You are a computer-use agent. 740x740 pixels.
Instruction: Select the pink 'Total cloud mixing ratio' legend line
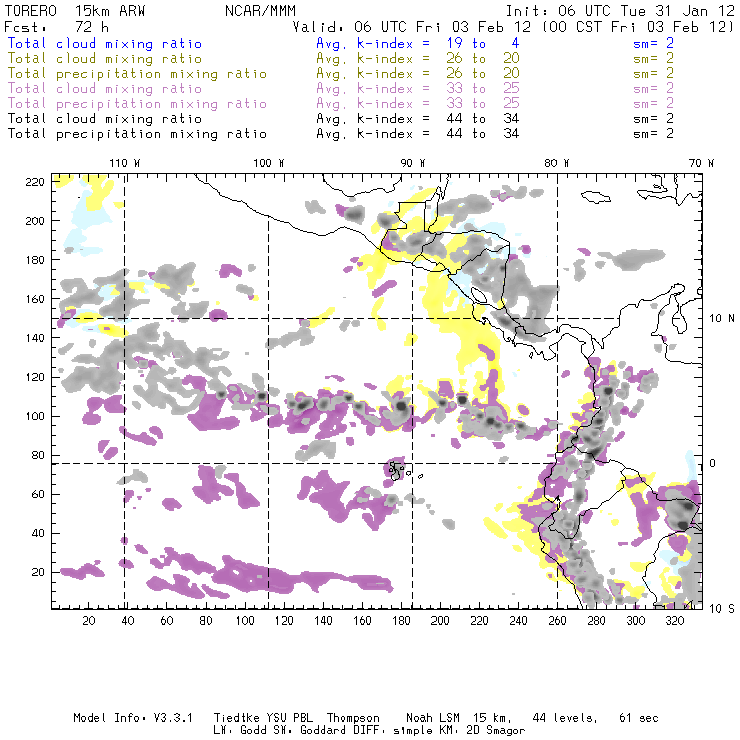[105, 89]
